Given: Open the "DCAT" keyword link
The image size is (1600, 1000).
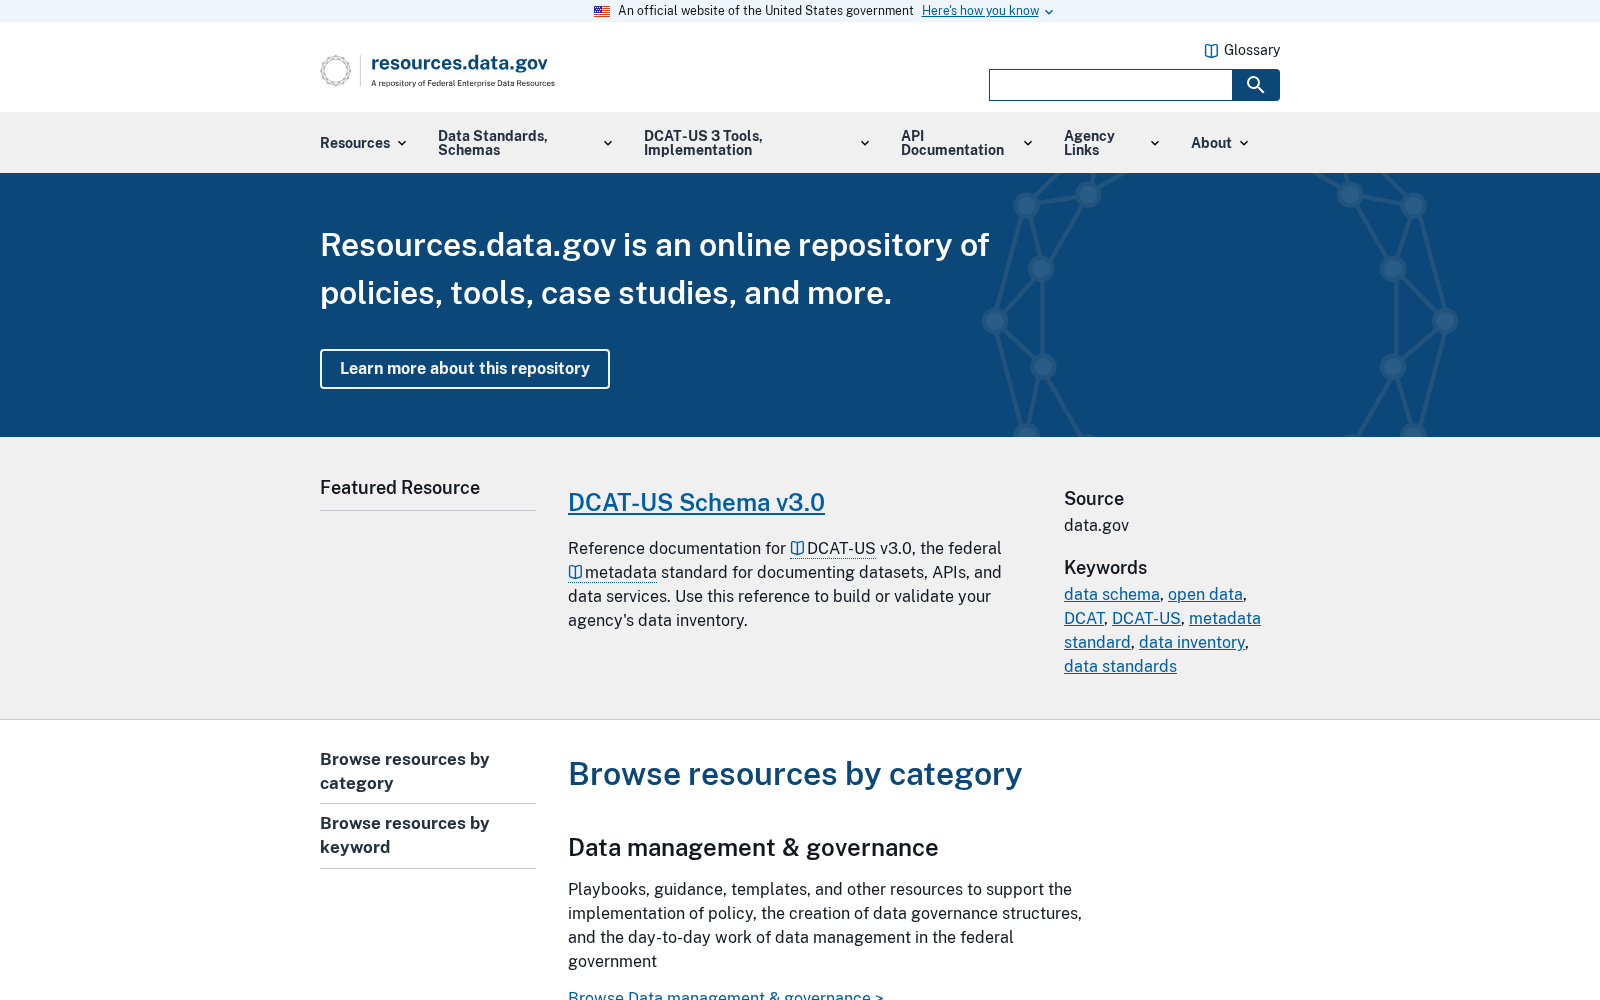Looking at the screenshot, I should [x=1084, y=618].
